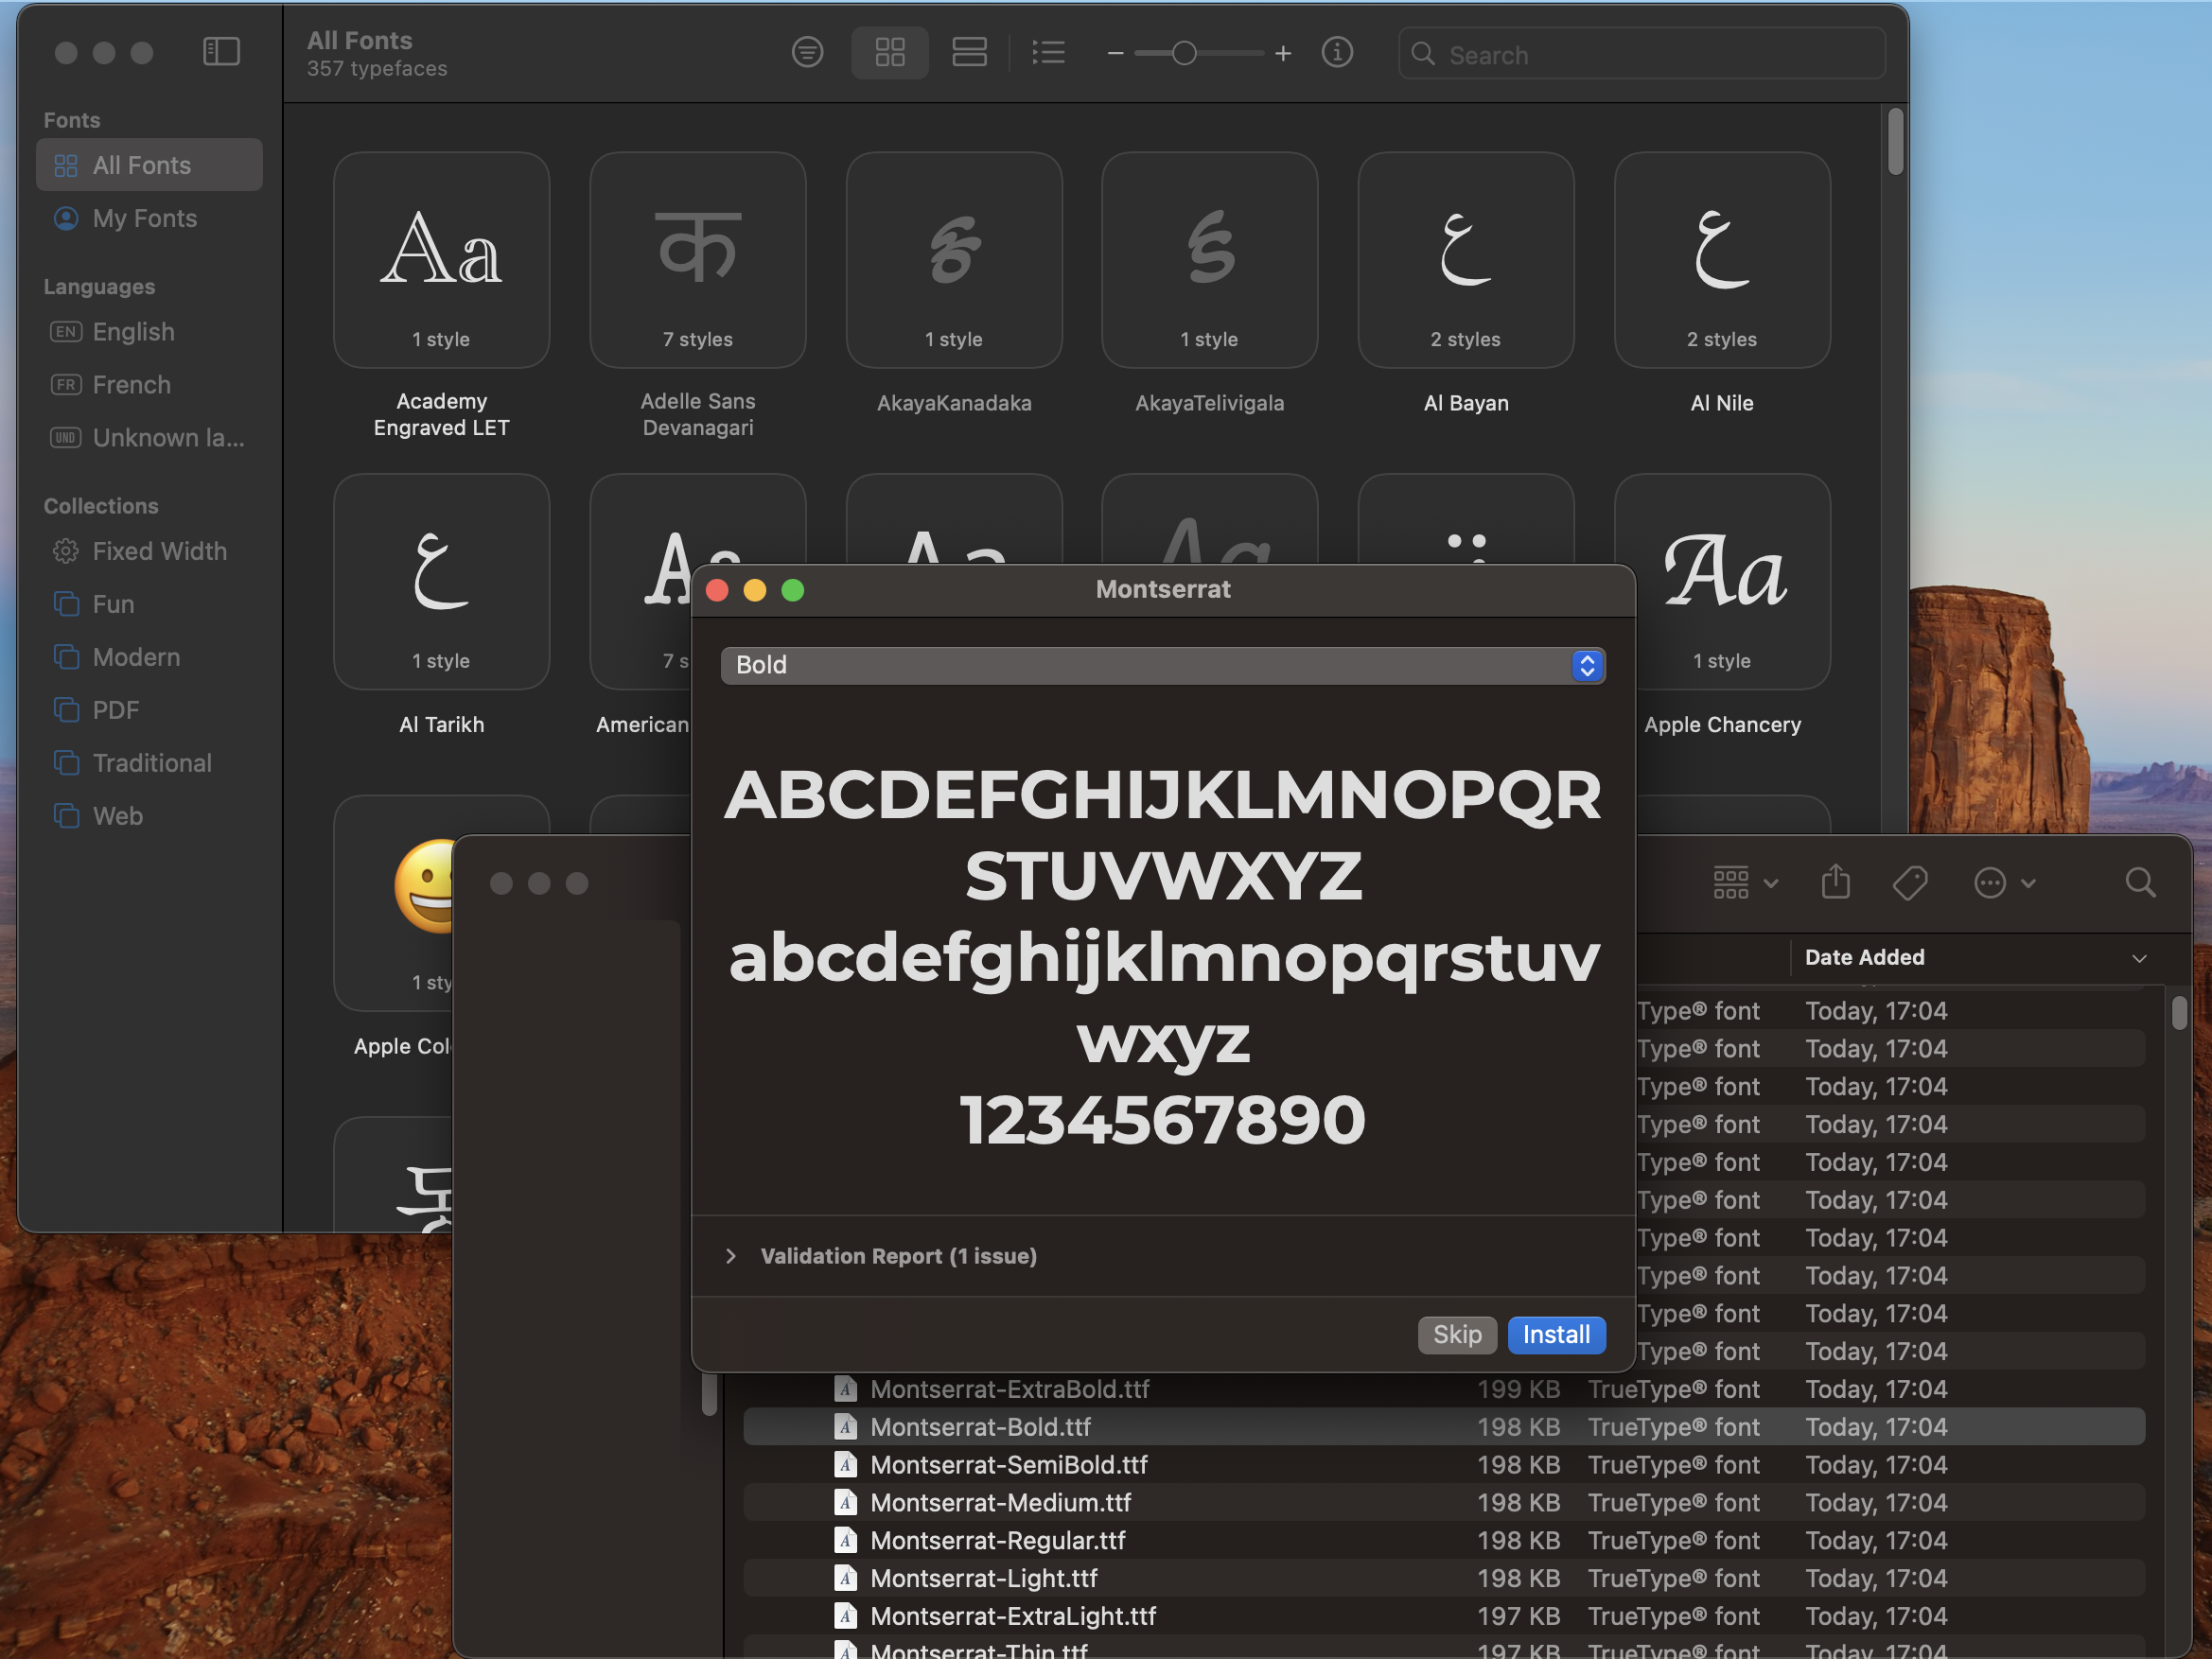Switch to samples view in Font Book
The height and width of the screenshot is (1659, 2212).
point(969,52)
